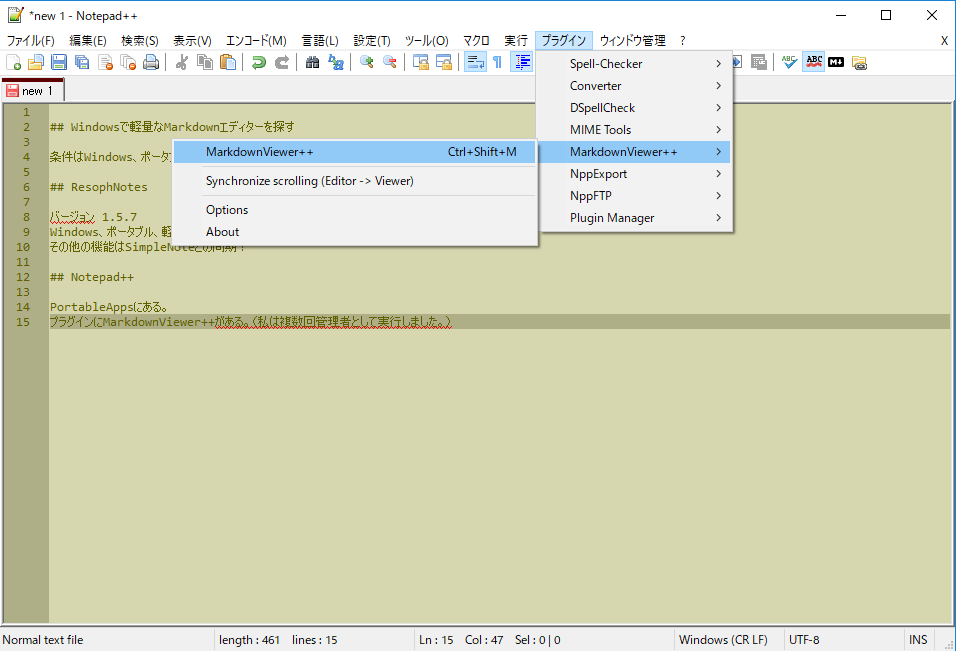
Task: Toggle the Indent guide toolbar icon
Action: (x=521, y=62)
